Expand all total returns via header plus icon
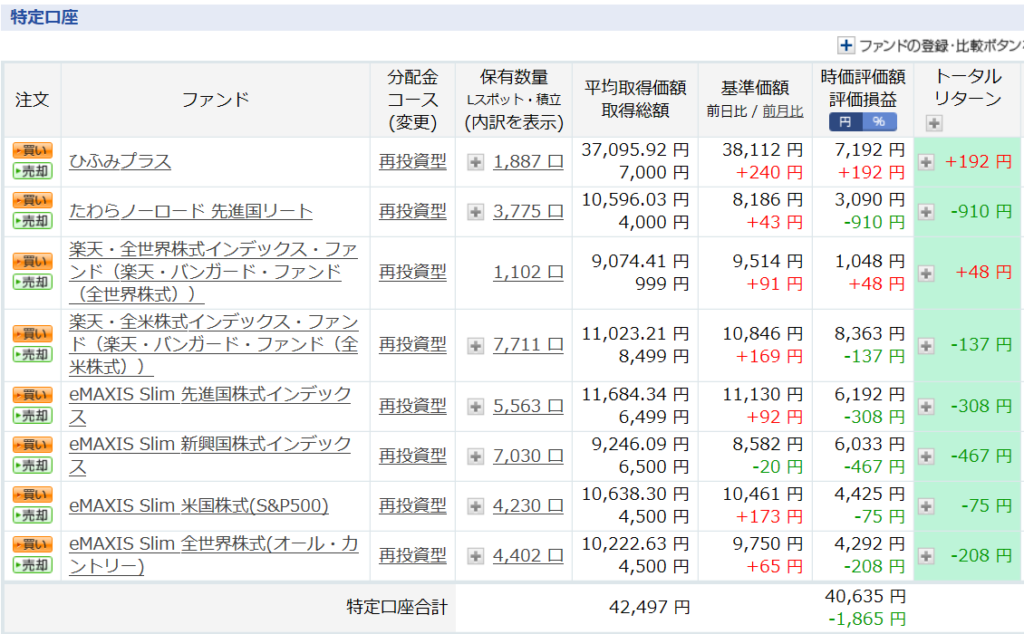 (x=934, y=123)
